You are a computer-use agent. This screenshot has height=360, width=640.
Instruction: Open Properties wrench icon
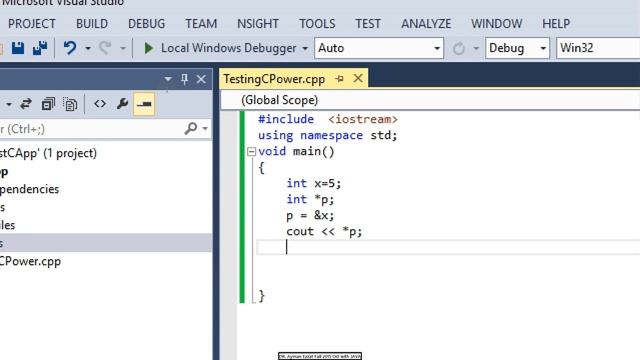coord(122,104)
